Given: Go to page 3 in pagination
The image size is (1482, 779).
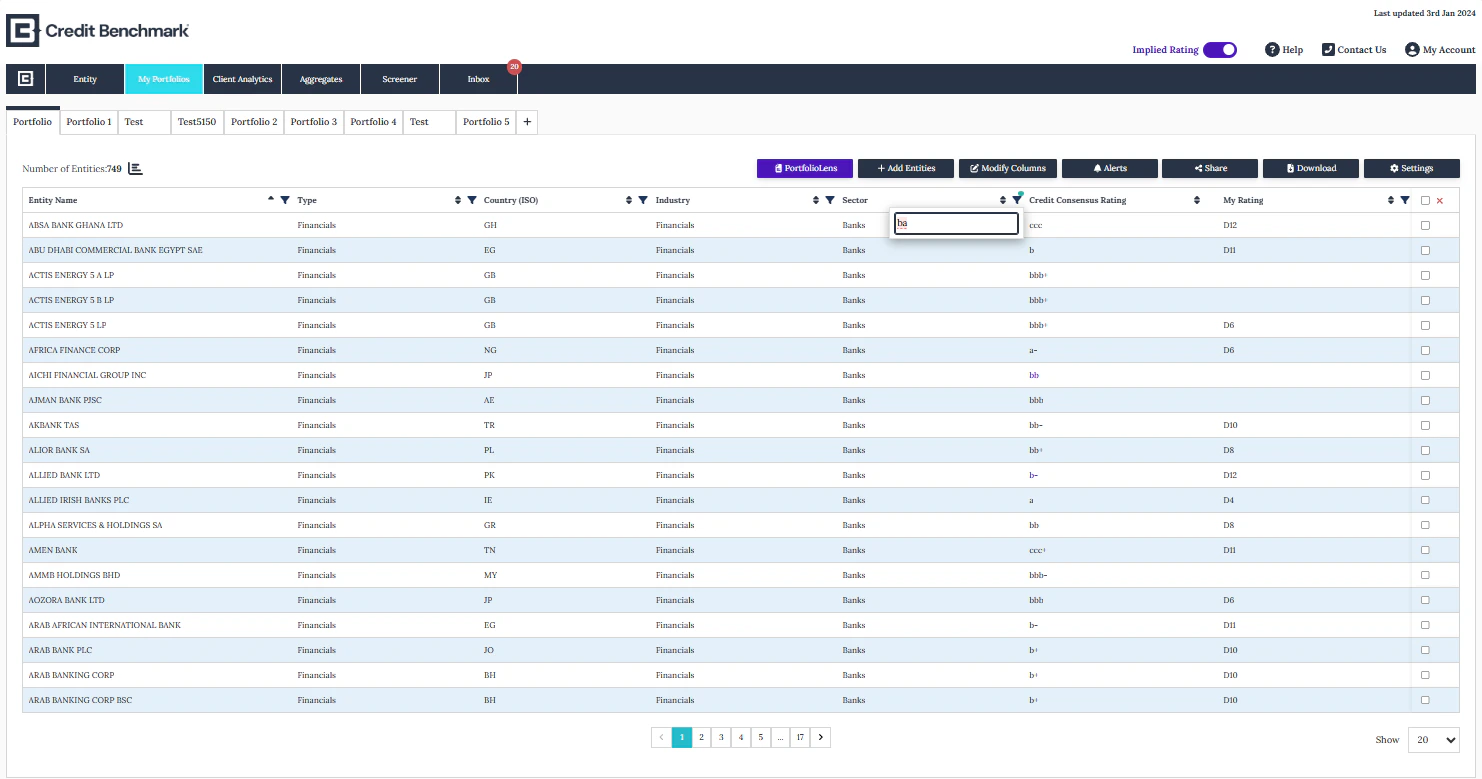Looking at the screenshot, I should (721, 737).
